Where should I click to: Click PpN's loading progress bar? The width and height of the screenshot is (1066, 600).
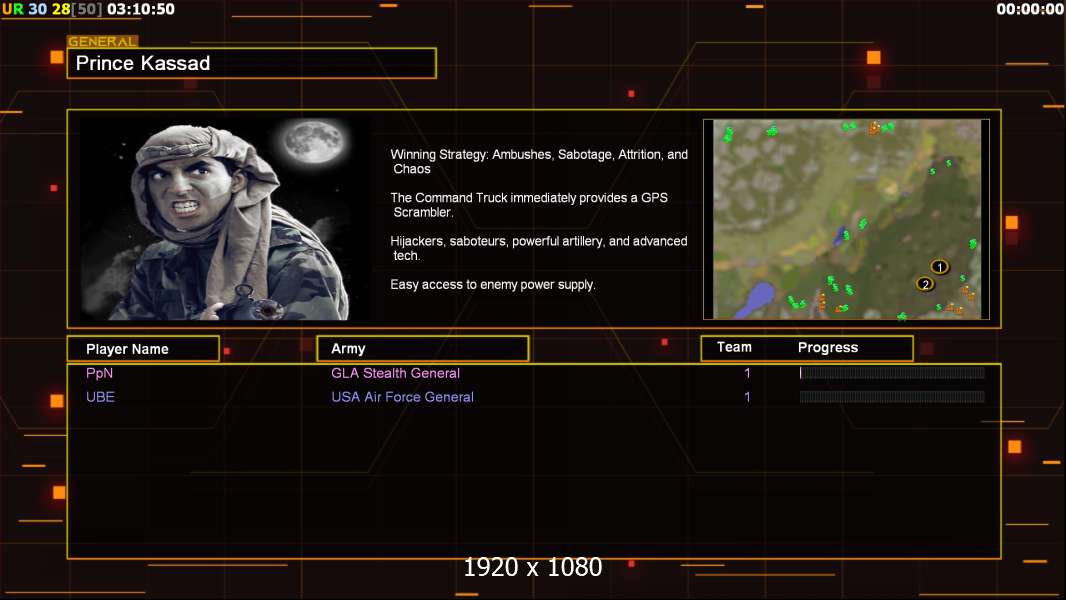pos(892,372)
